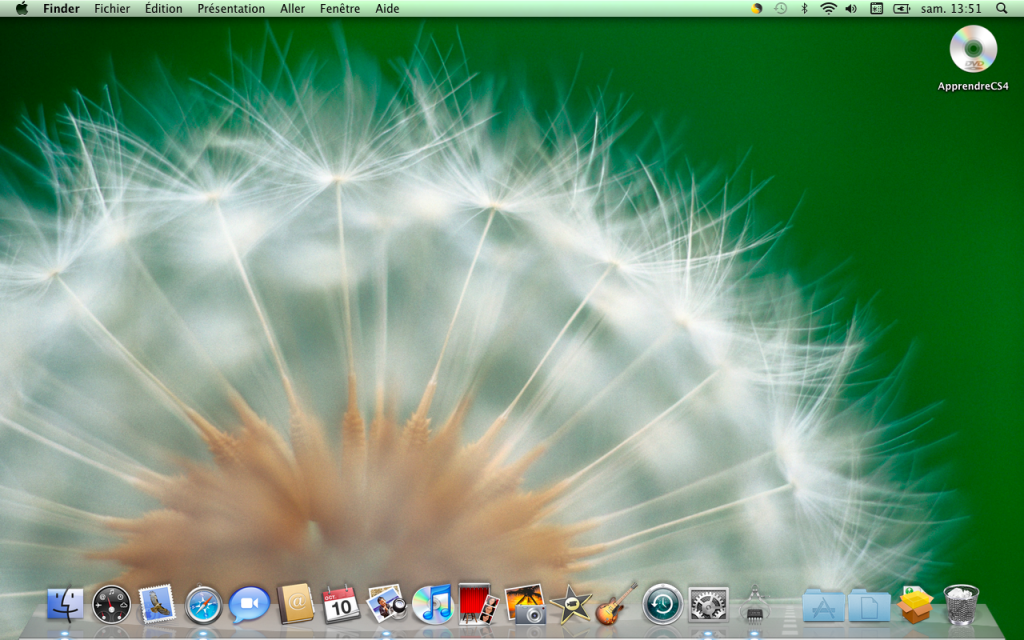Open iChat video bubble icon

(249, 605)
